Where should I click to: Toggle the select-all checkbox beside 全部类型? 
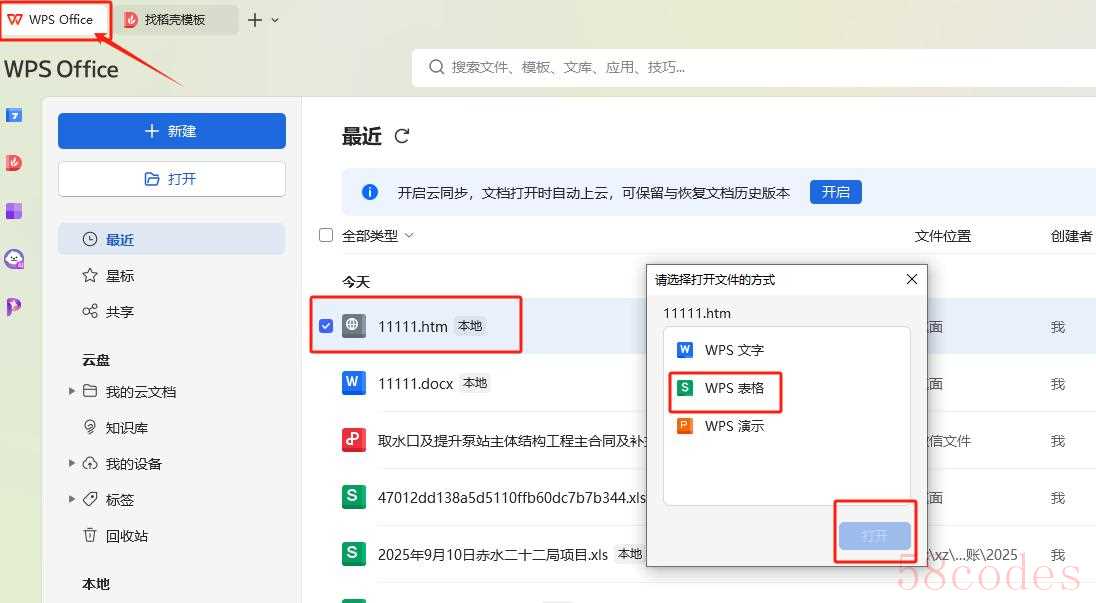pos(326,235)
